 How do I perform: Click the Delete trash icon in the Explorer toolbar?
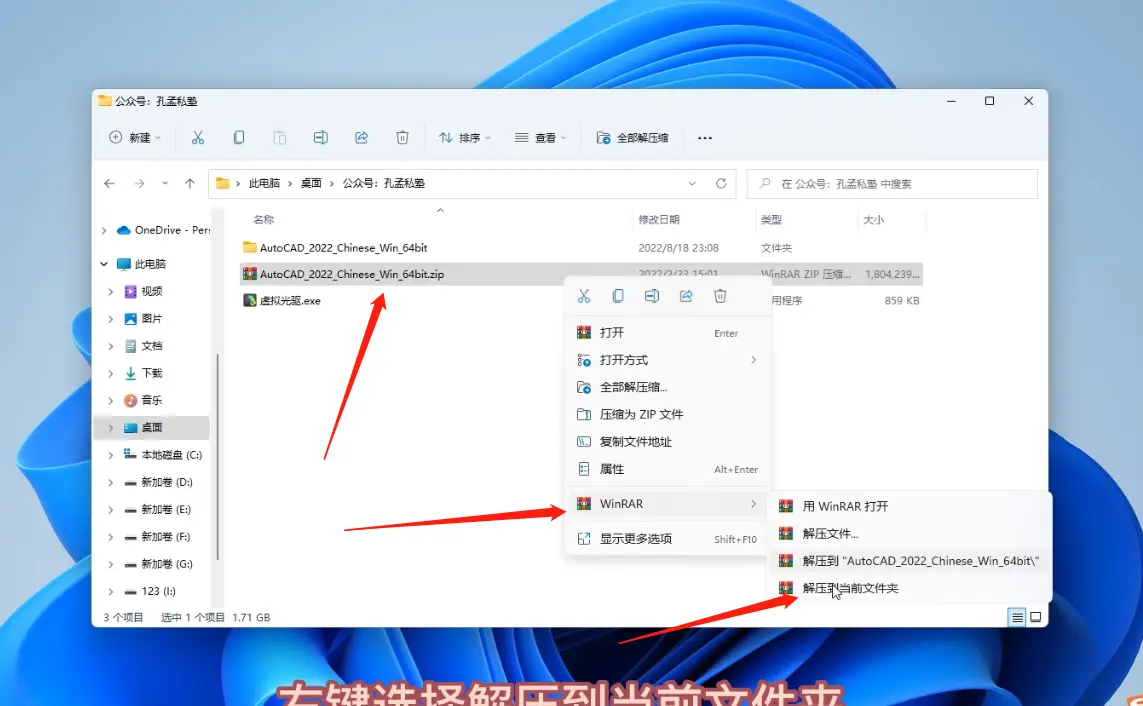(x=402, y=138)
